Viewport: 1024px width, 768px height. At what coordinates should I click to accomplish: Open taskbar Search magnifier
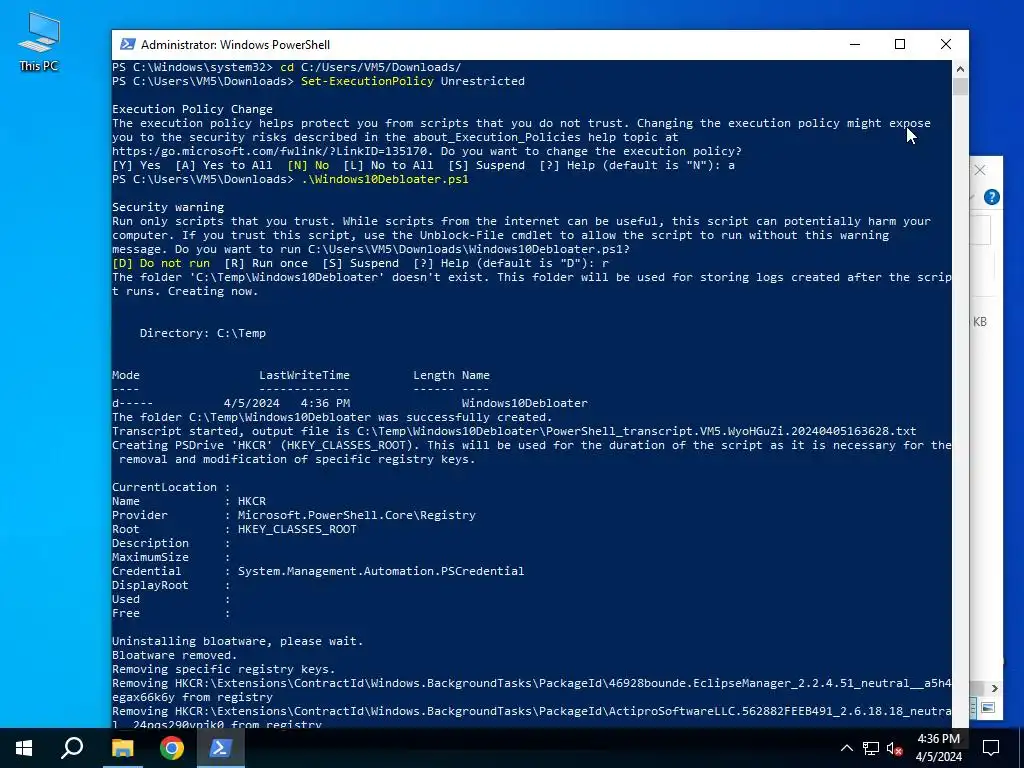72,748
